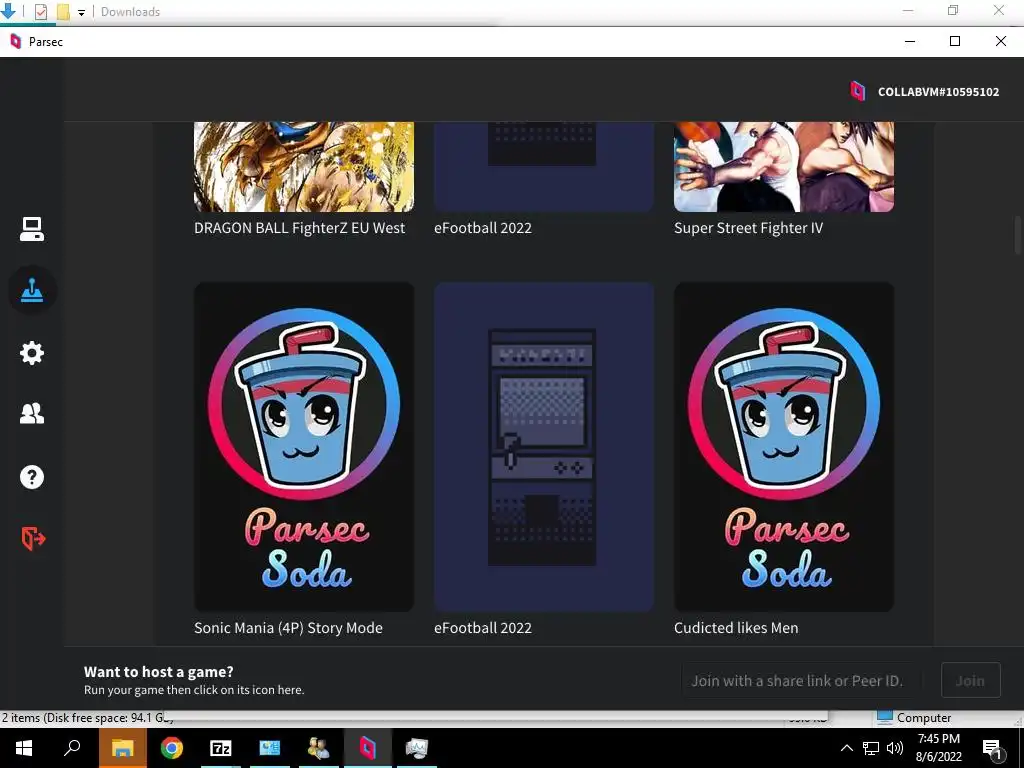
Task: Show hidden system tray icons chevron
Action: point(846,748)
